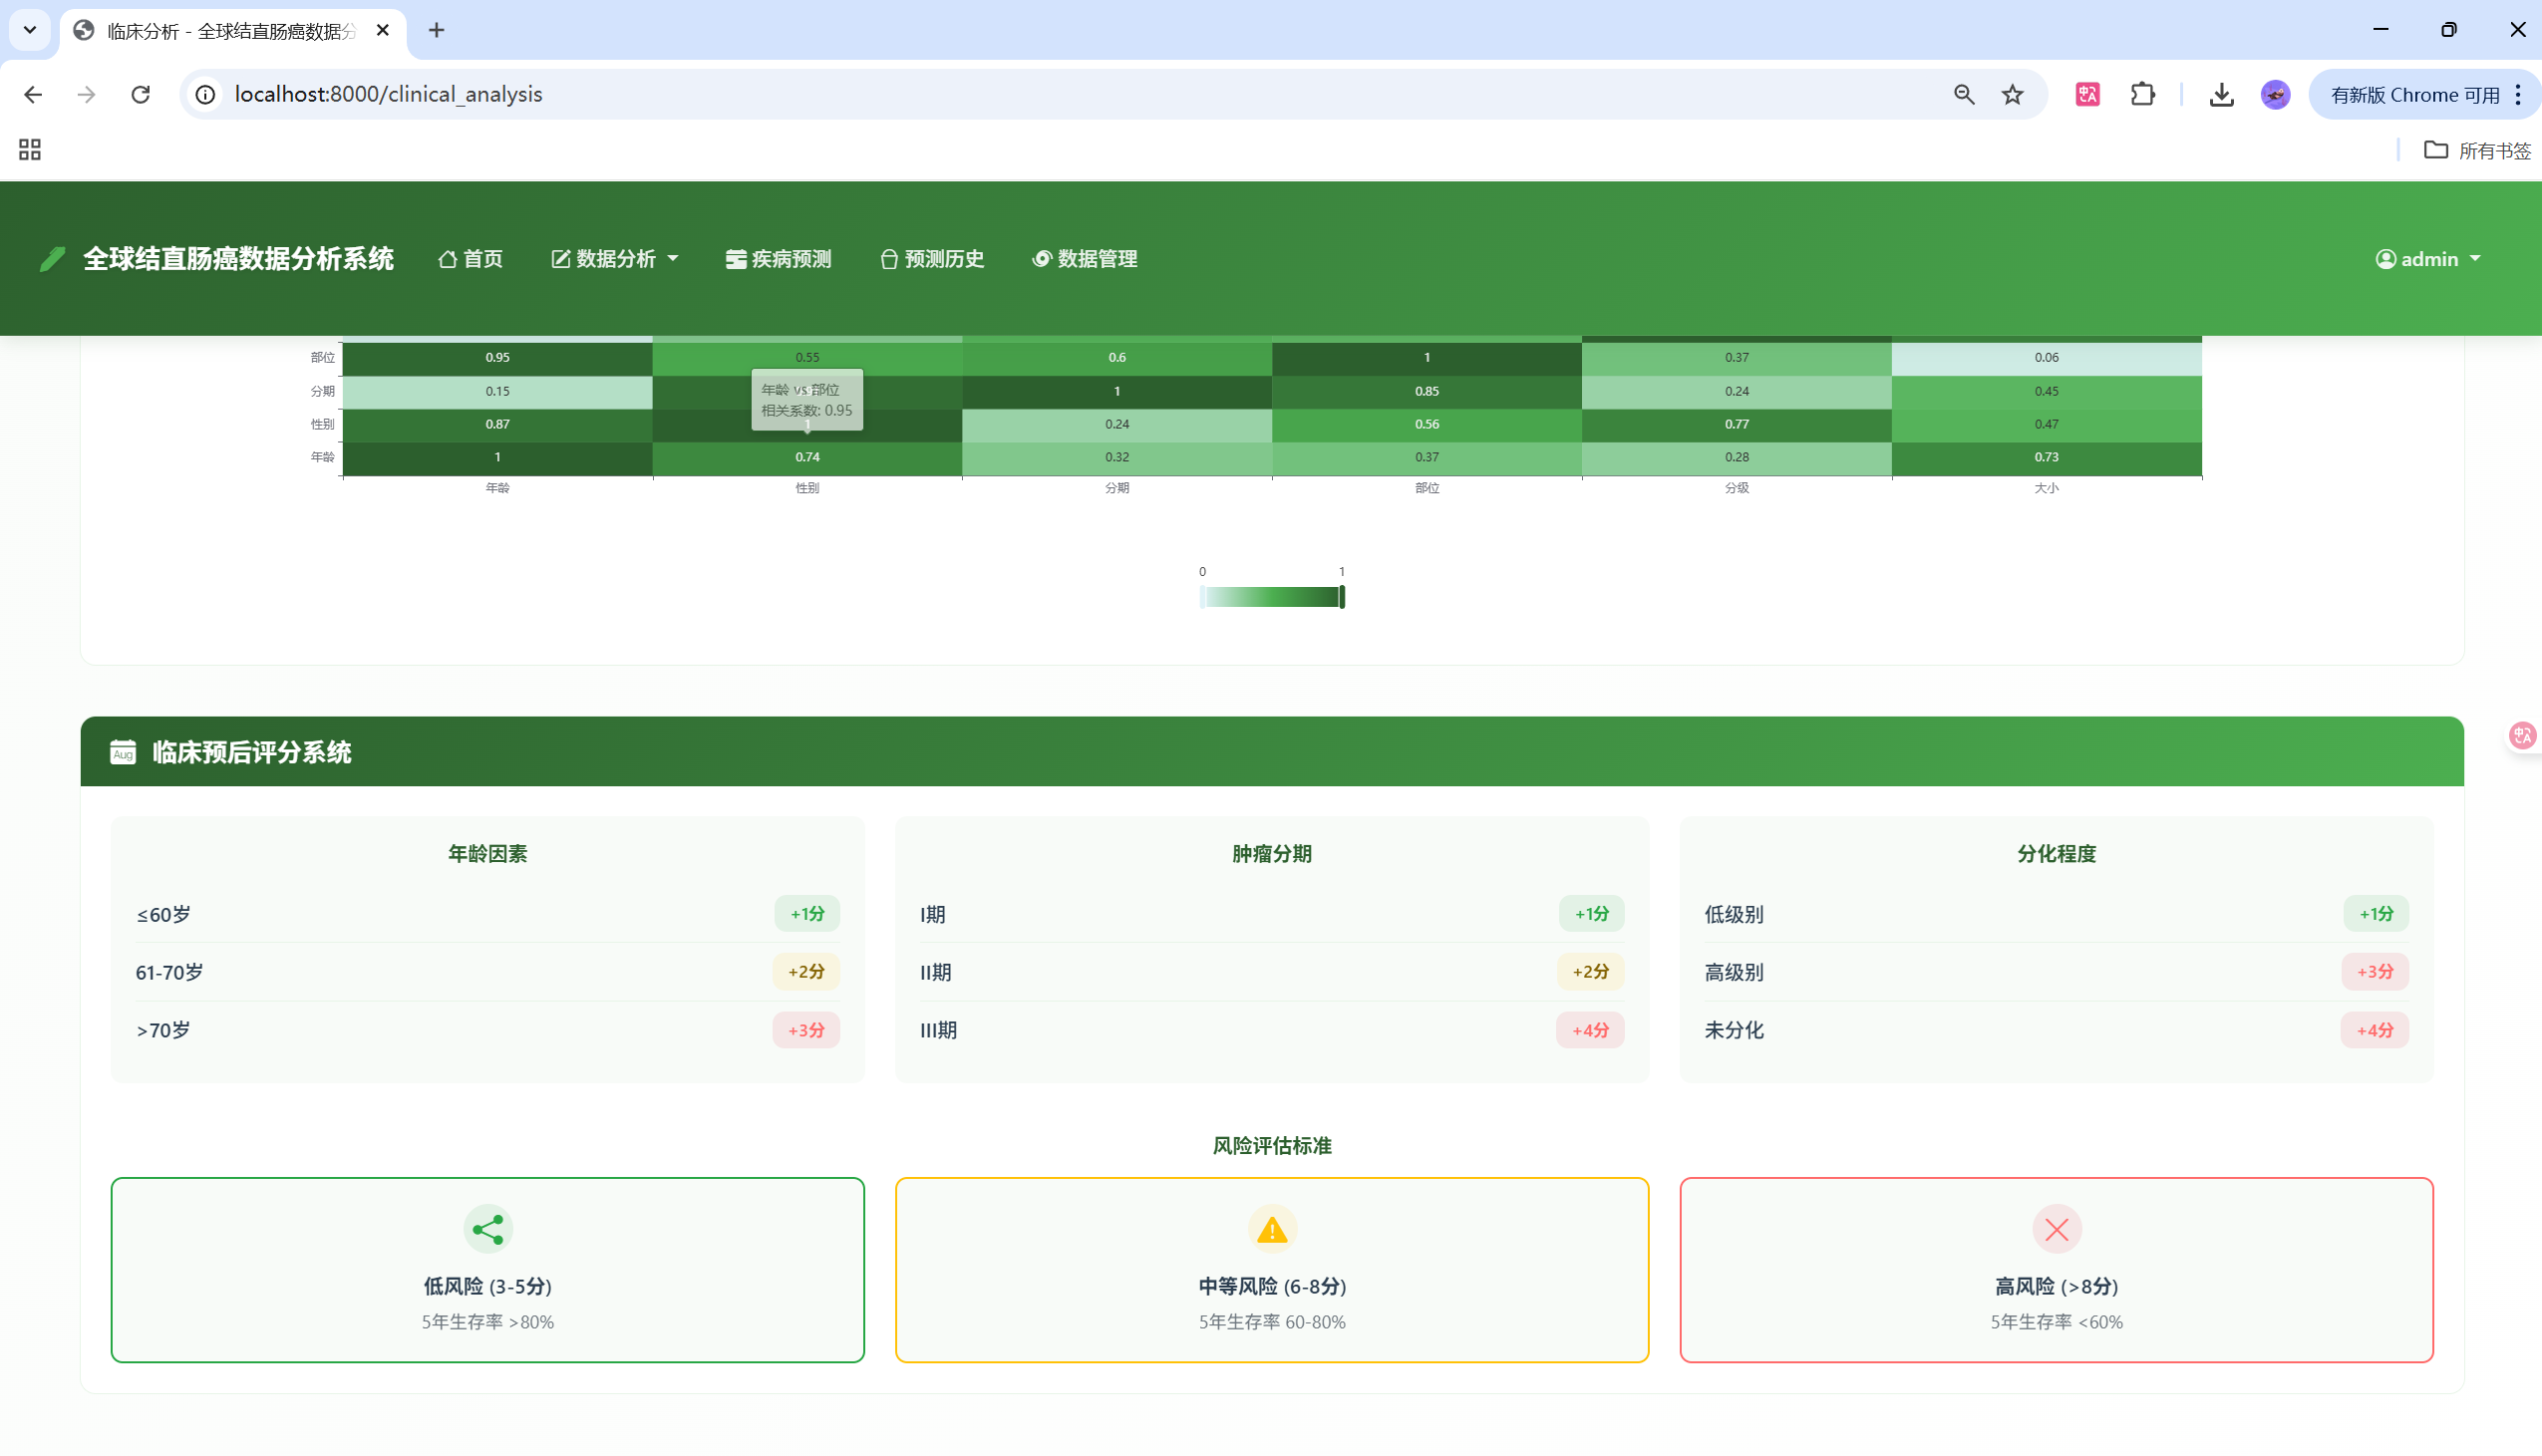This screenshot has width=2542, height=1456.
Task: Click the pencil logo beside system title
Action: click(x=52, y=258)
